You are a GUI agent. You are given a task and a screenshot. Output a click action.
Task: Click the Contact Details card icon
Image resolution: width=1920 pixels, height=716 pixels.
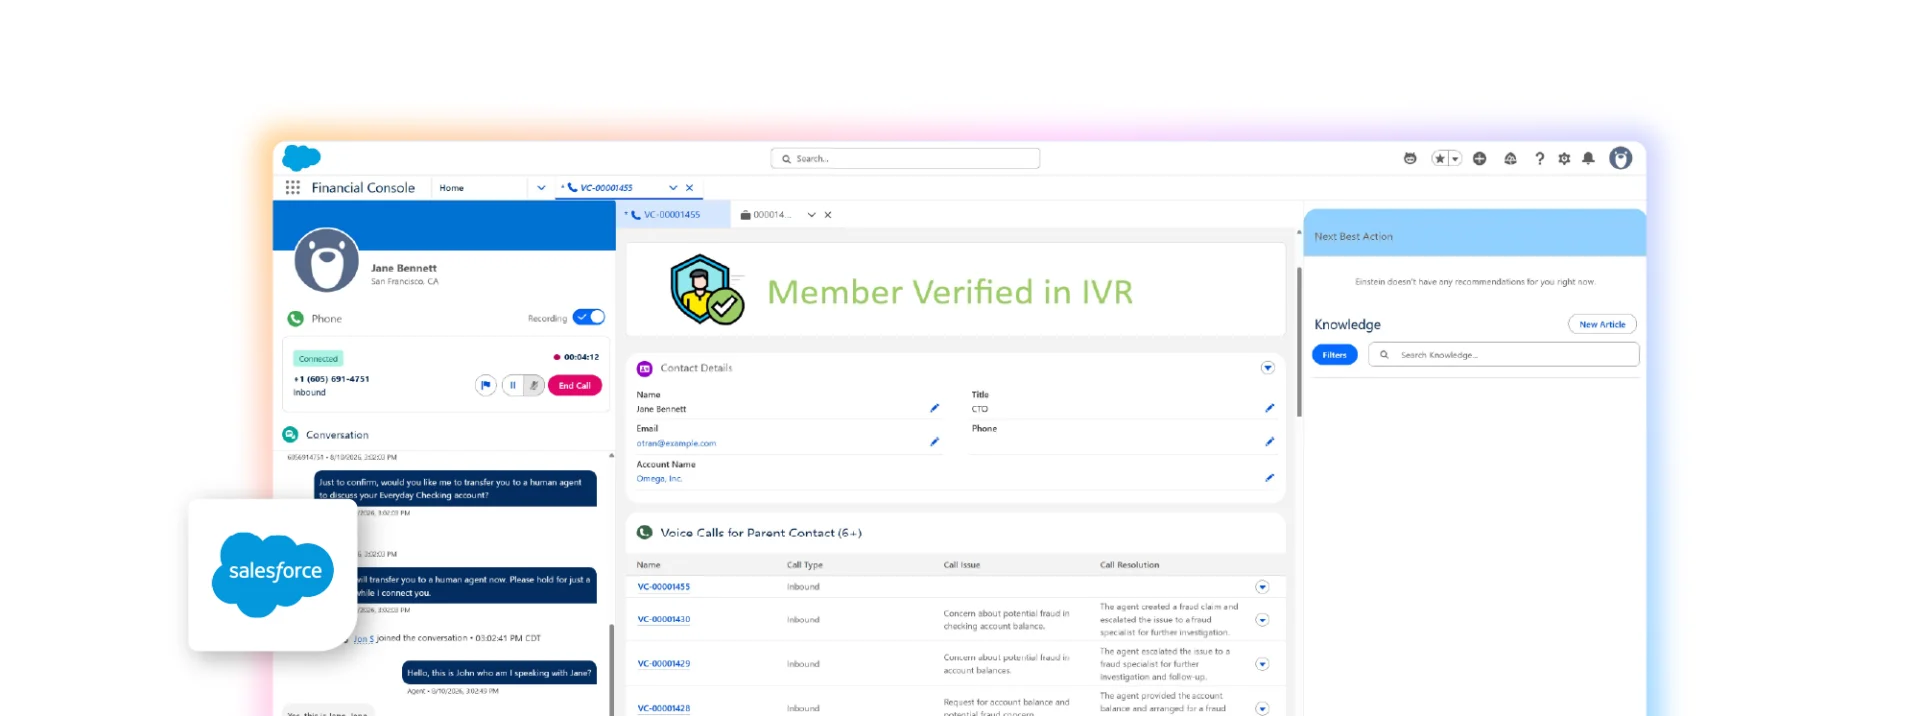tap(645, 369)
